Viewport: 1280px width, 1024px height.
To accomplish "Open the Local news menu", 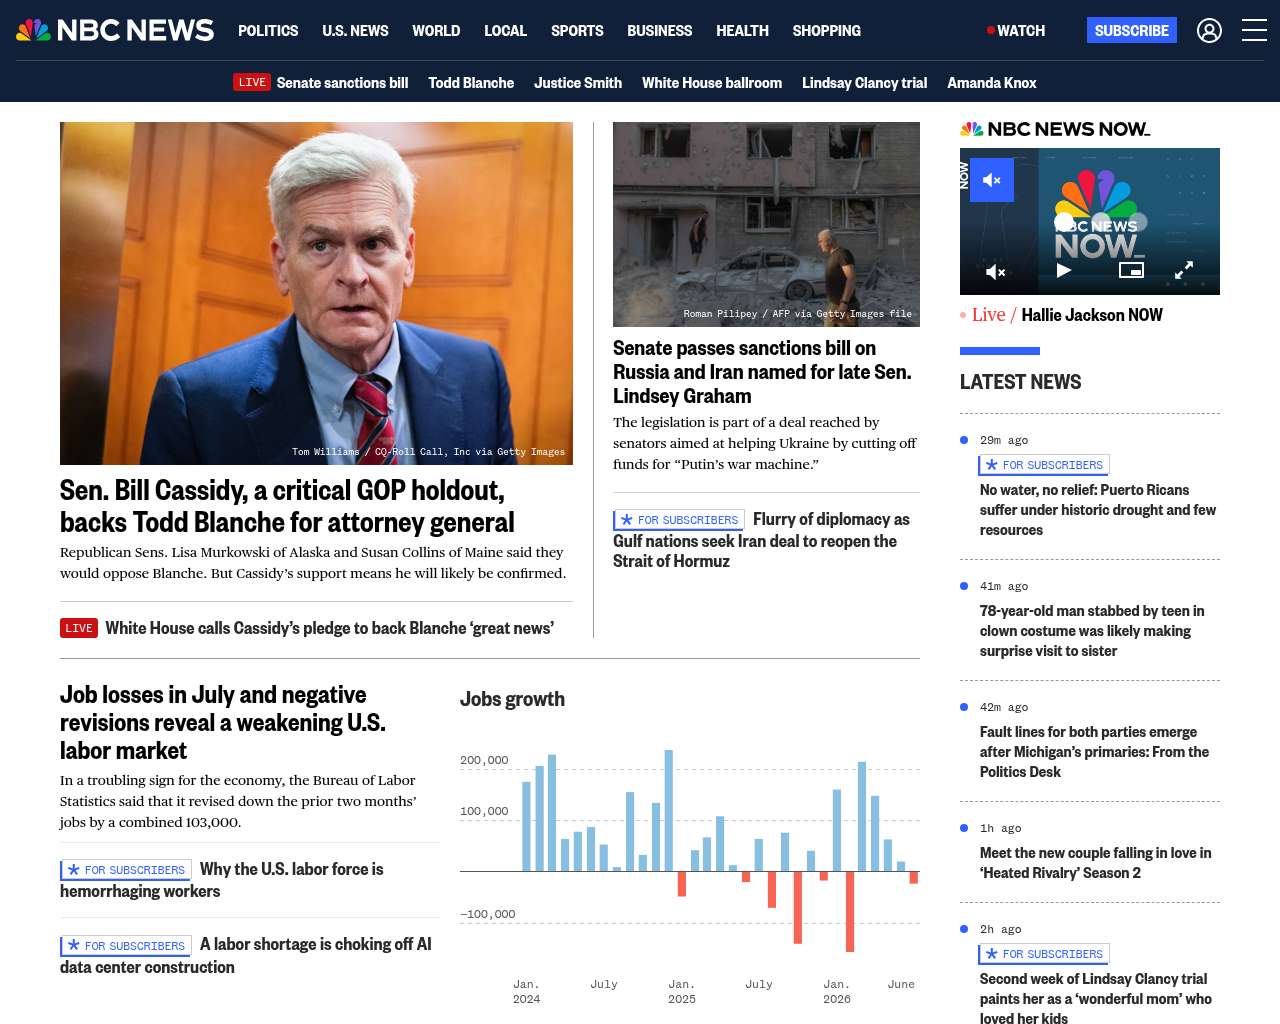I will pos(505,31).
